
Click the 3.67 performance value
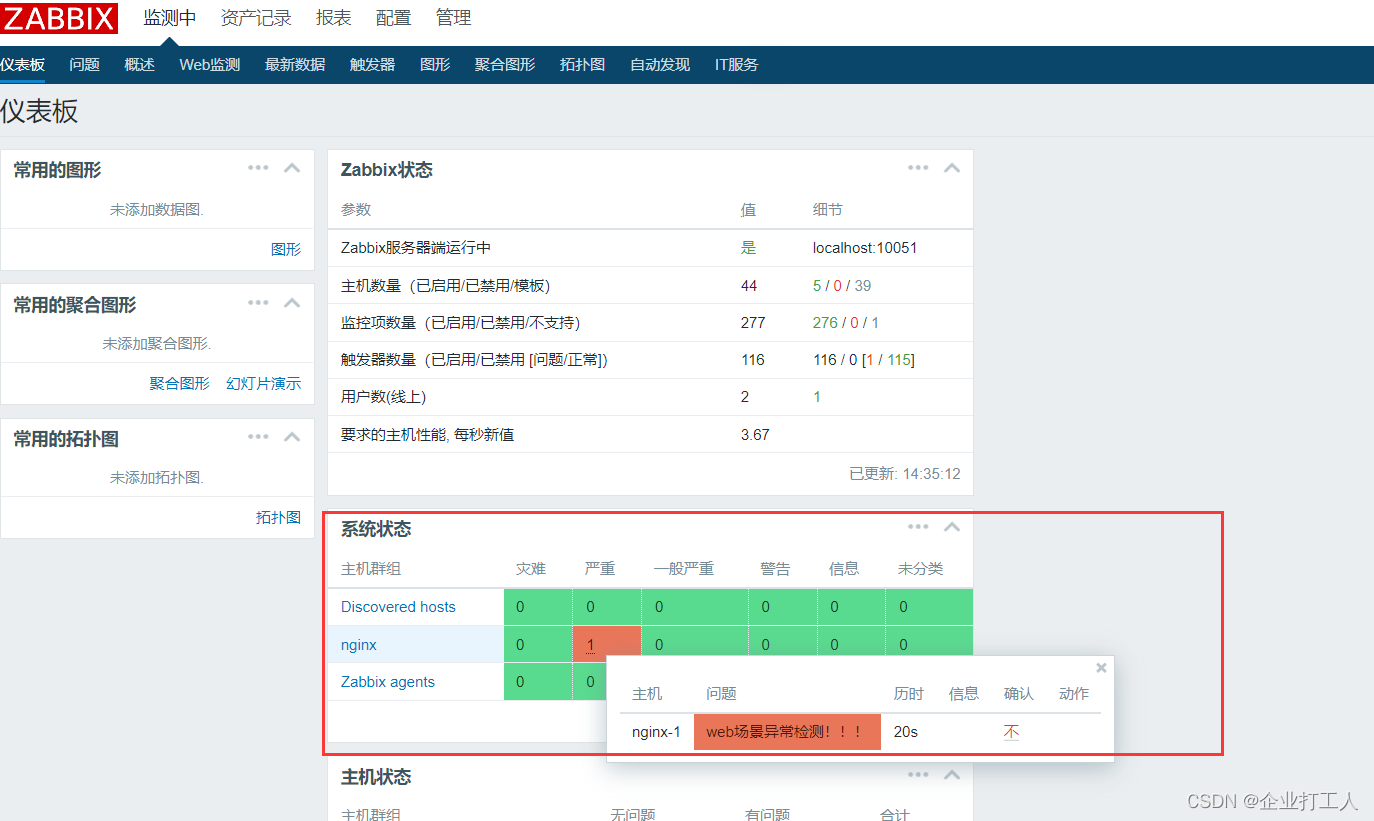point(755,435)
